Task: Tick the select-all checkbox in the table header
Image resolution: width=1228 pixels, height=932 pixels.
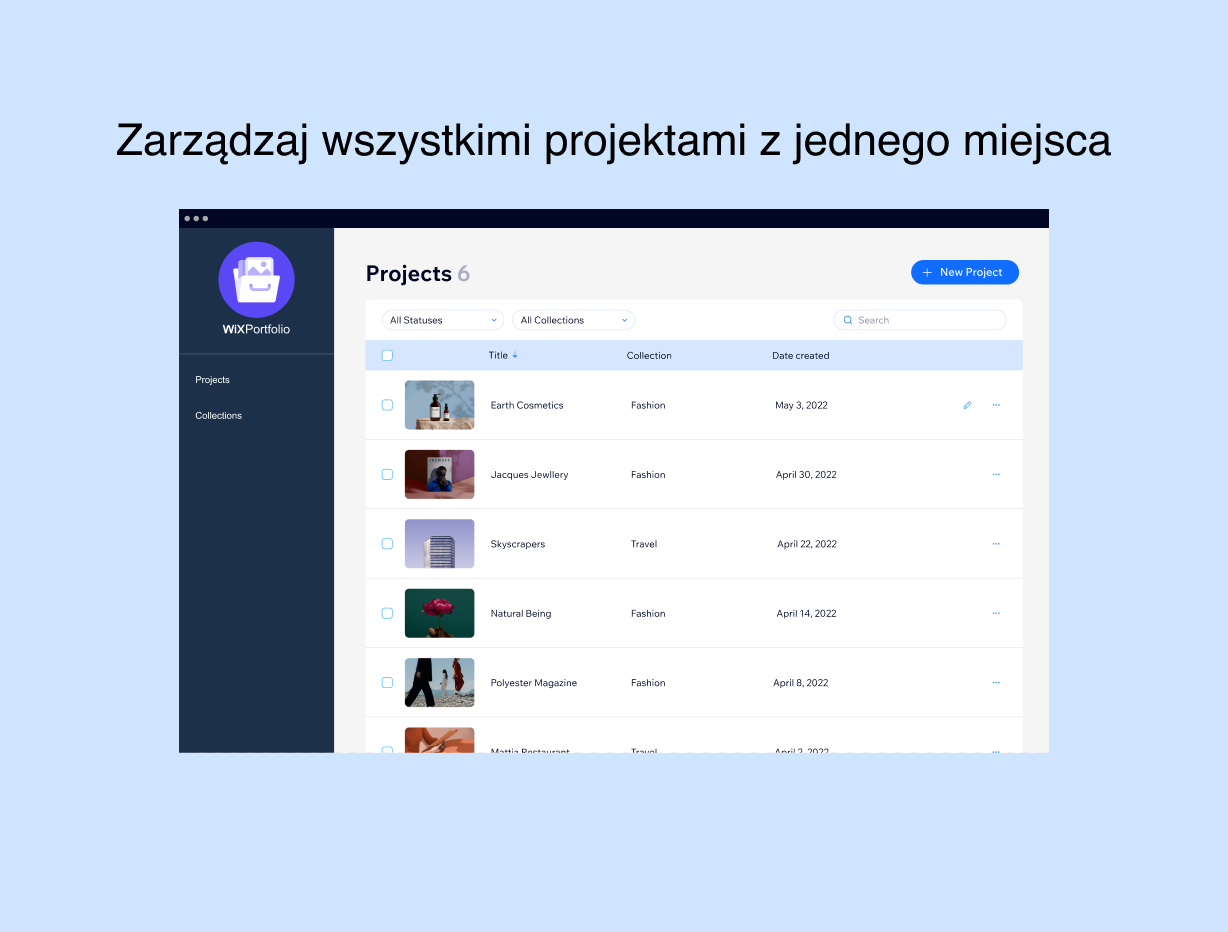Action: click(387, 355)
